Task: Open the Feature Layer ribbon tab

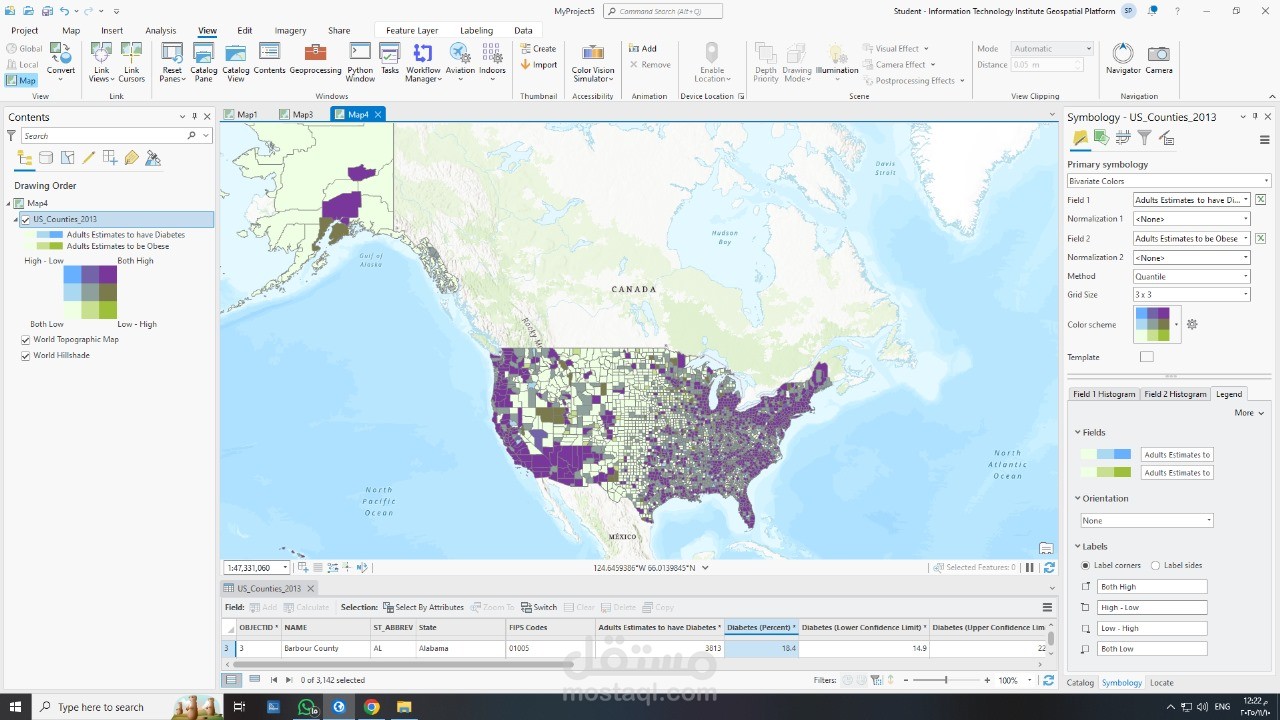Action: (412, 31)
